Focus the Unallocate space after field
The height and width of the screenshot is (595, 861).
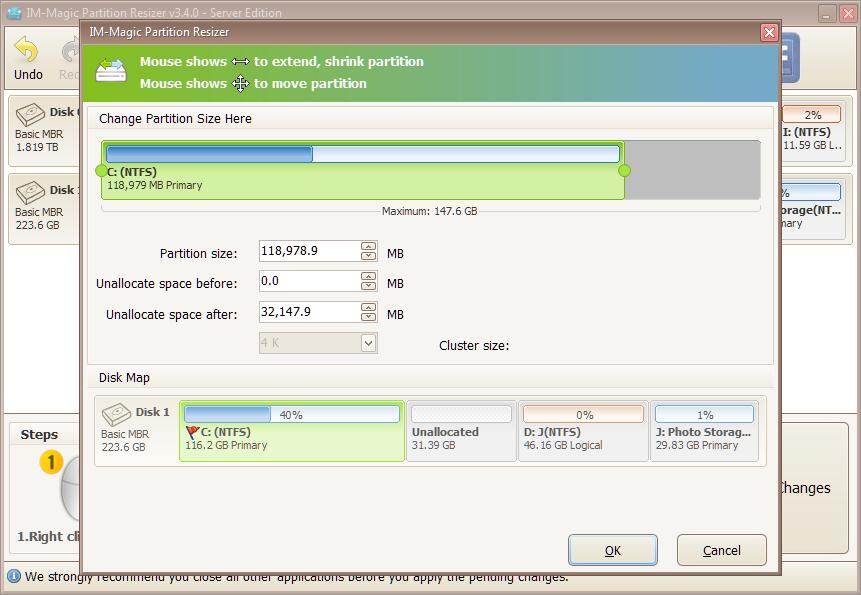tap(310, 312)
